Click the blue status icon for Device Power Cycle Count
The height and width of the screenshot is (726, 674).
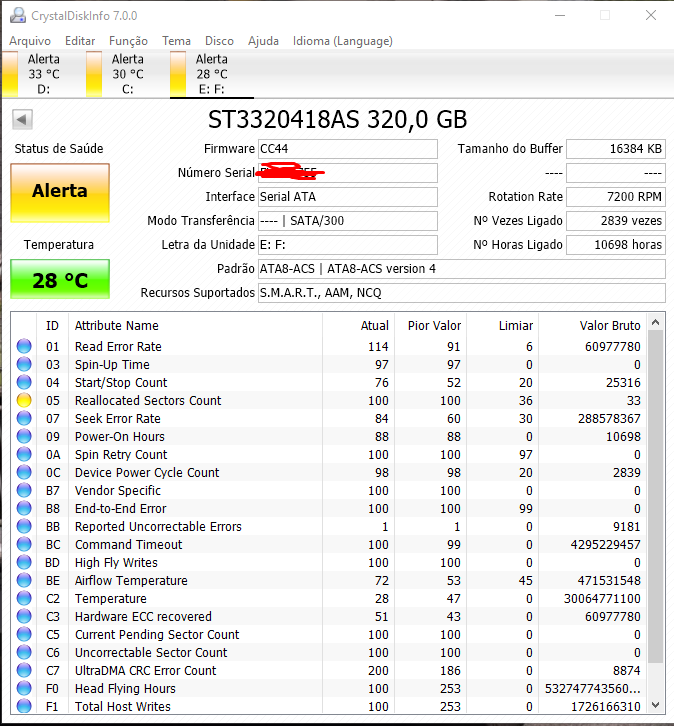[x=24, y=472]
